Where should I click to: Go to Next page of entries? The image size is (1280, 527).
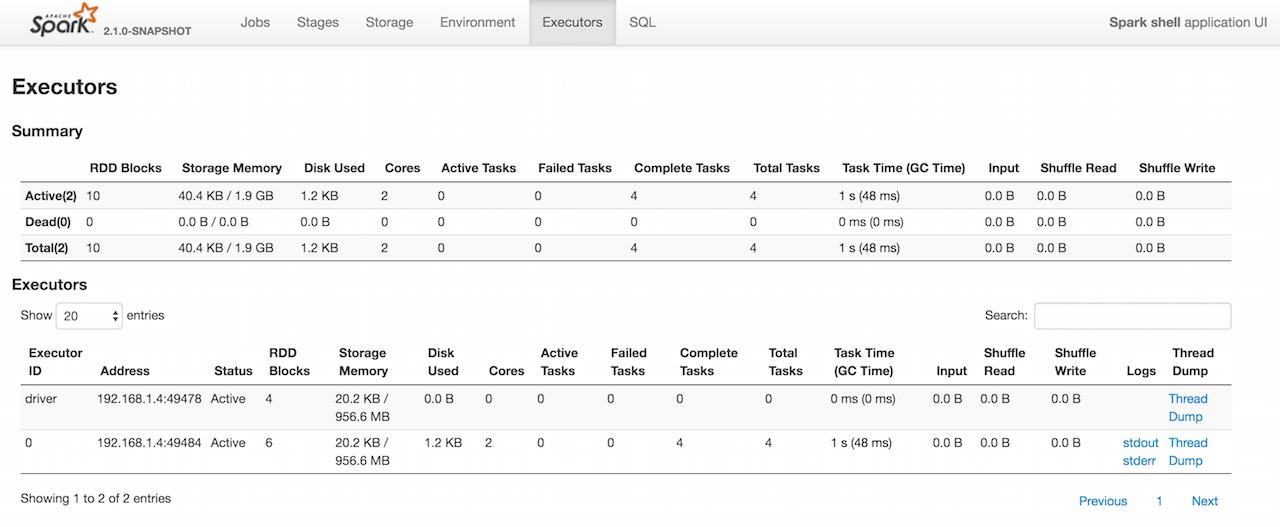point(1204,501)
